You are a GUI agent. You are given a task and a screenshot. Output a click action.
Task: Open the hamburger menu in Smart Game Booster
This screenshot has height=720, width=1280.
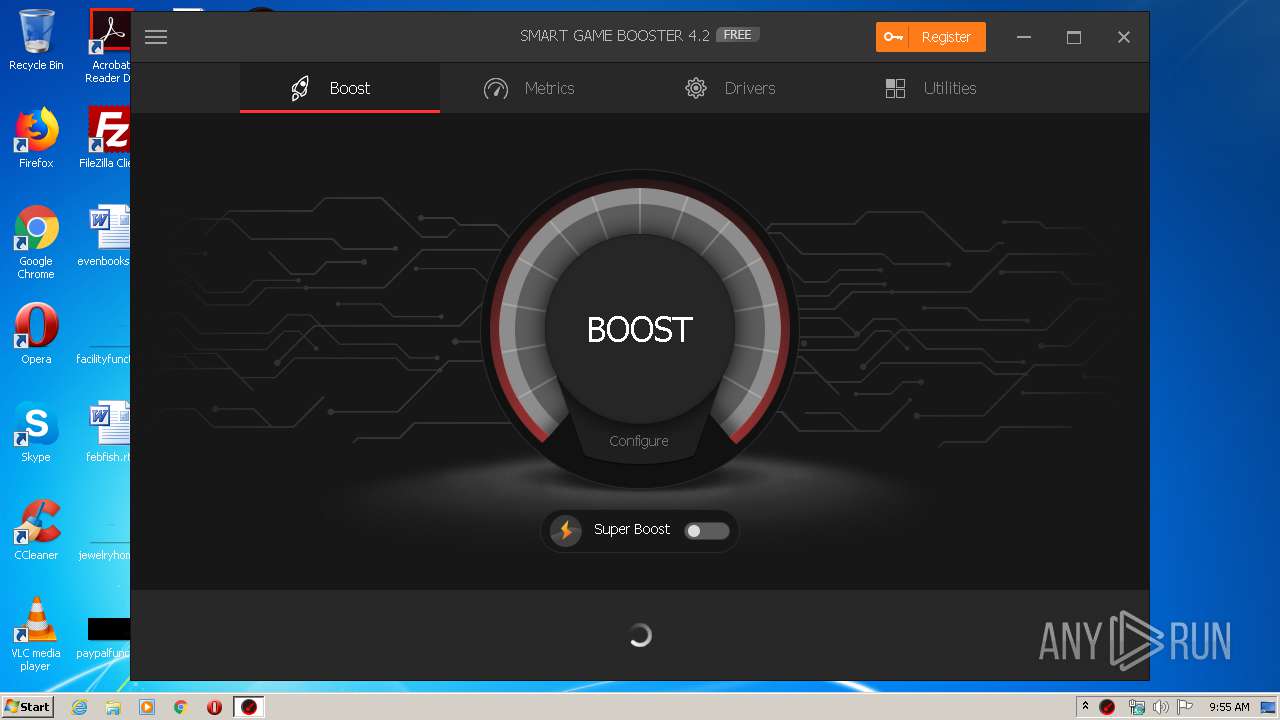[155, 37]
